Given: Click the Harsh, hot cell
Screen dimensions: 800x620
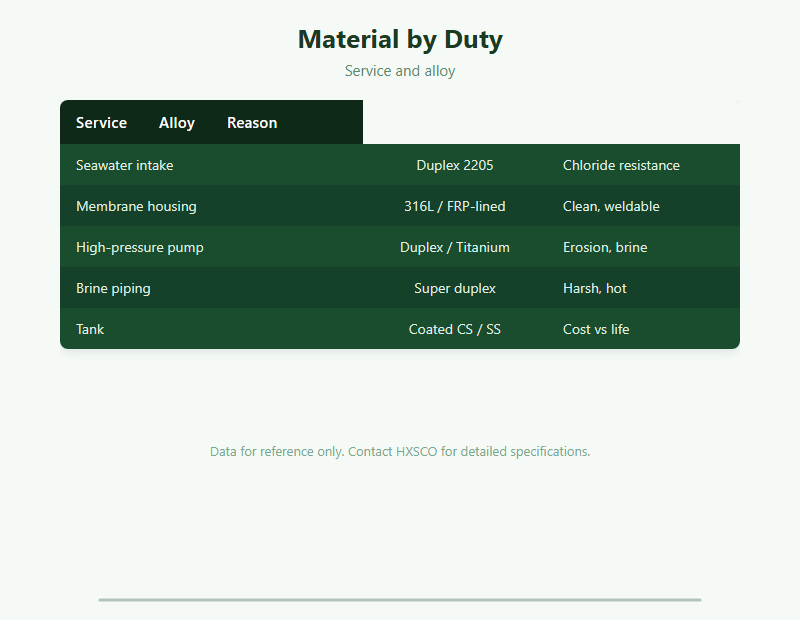Looking at the screenshot, I should (x=643, y=288).
